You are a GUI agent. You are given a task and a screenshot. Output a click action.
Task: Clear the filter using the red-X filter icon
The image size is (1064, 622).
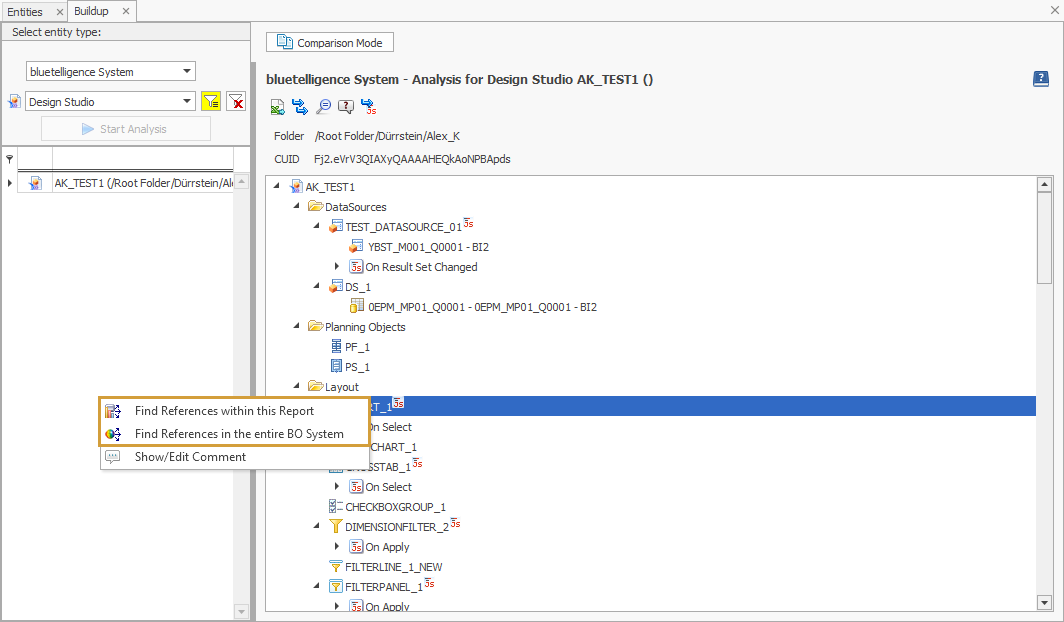point(237,101)
